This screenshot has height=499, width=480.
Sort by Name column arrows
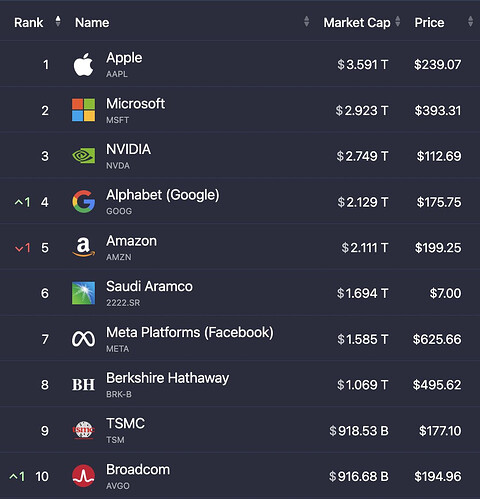[x=306, y=22]
